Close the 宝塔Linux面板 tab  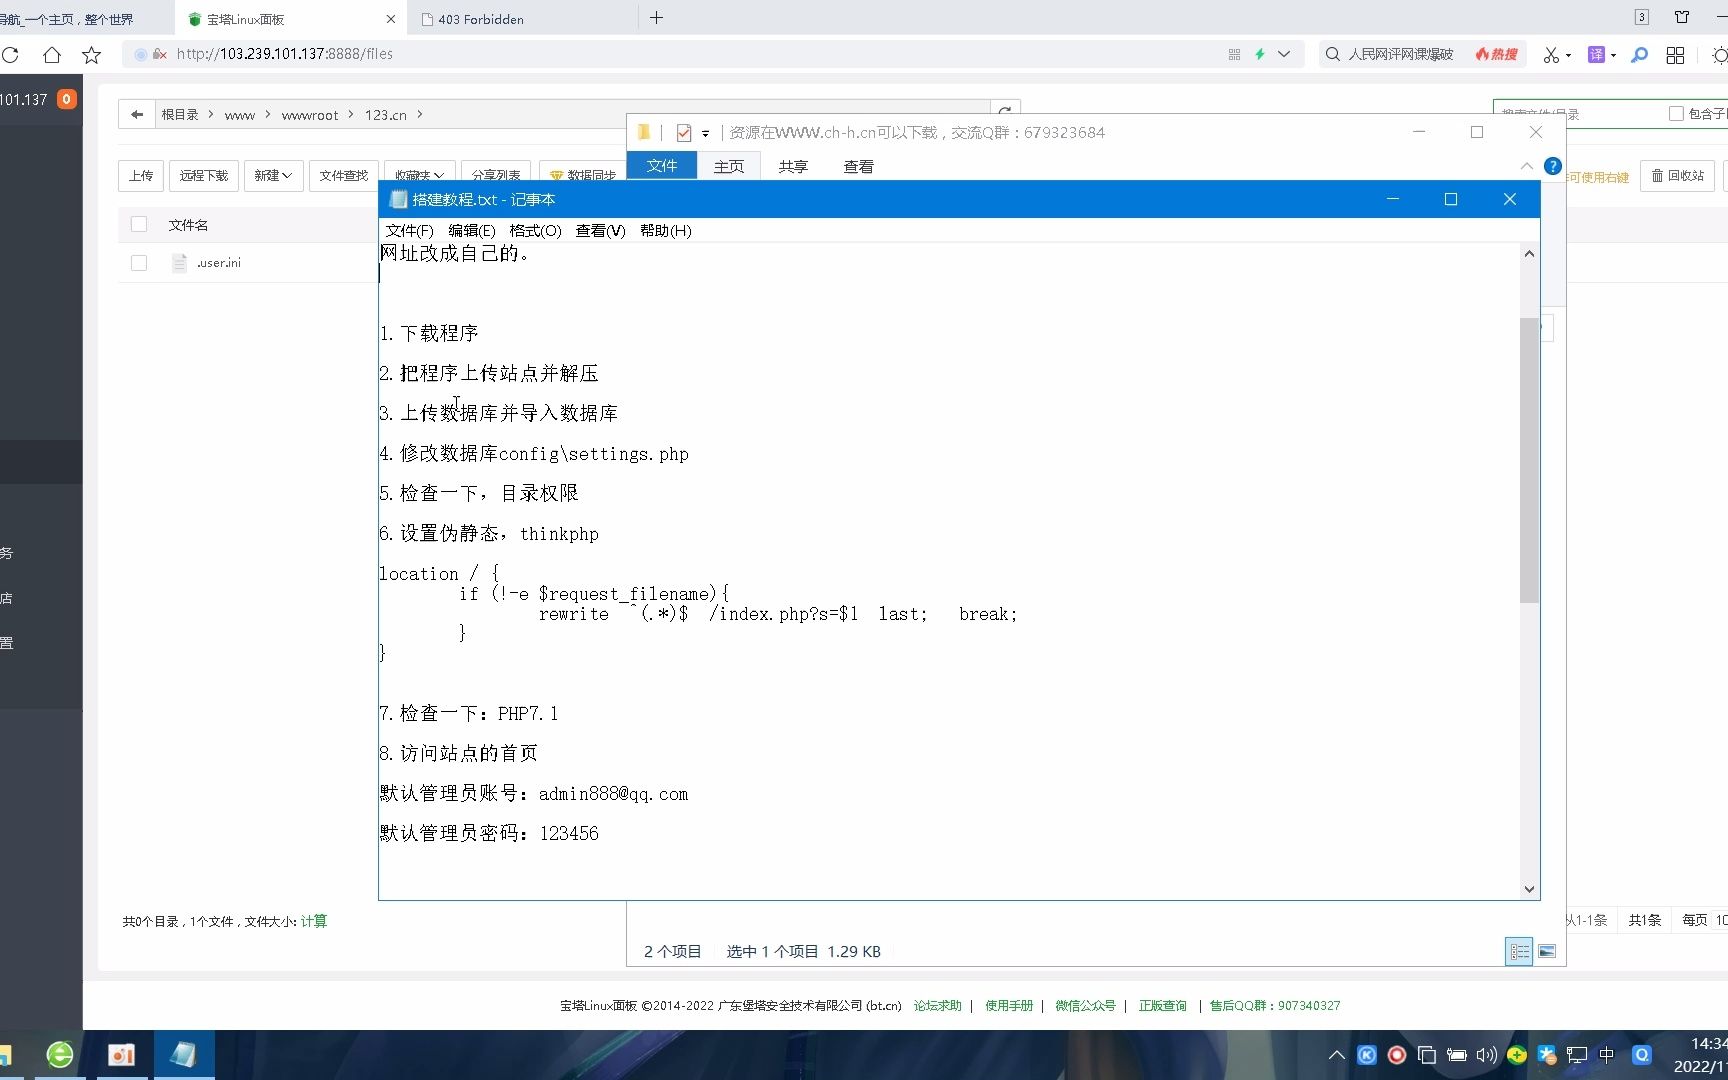390,19
